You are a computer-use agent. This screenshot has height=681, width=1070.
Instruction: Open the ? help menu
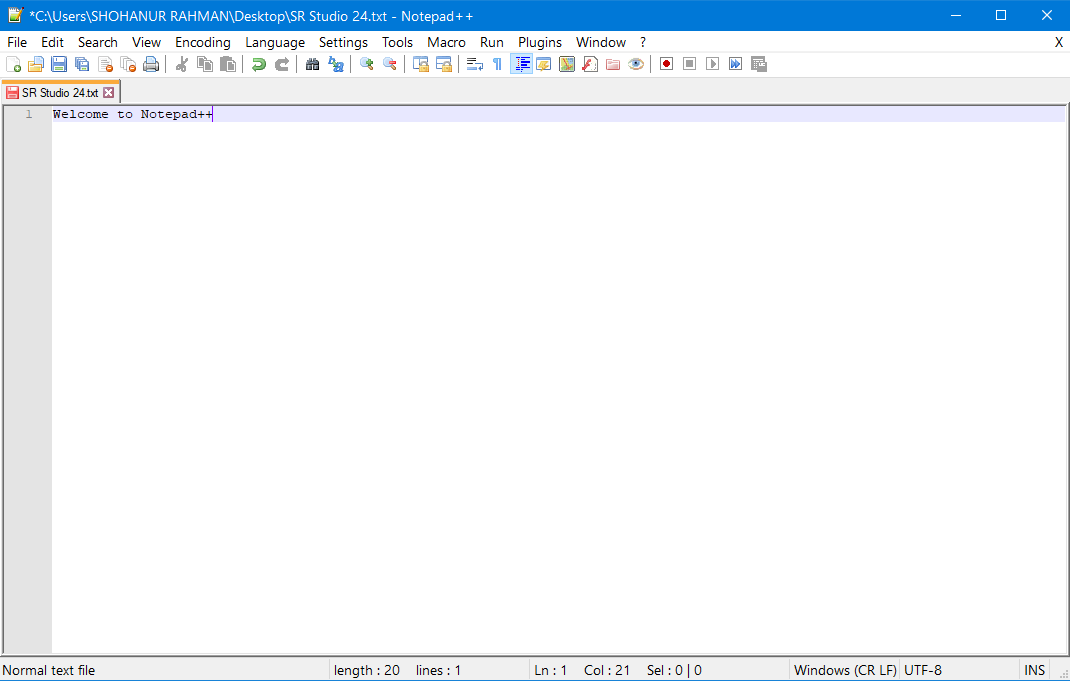[x=643, y=42]
